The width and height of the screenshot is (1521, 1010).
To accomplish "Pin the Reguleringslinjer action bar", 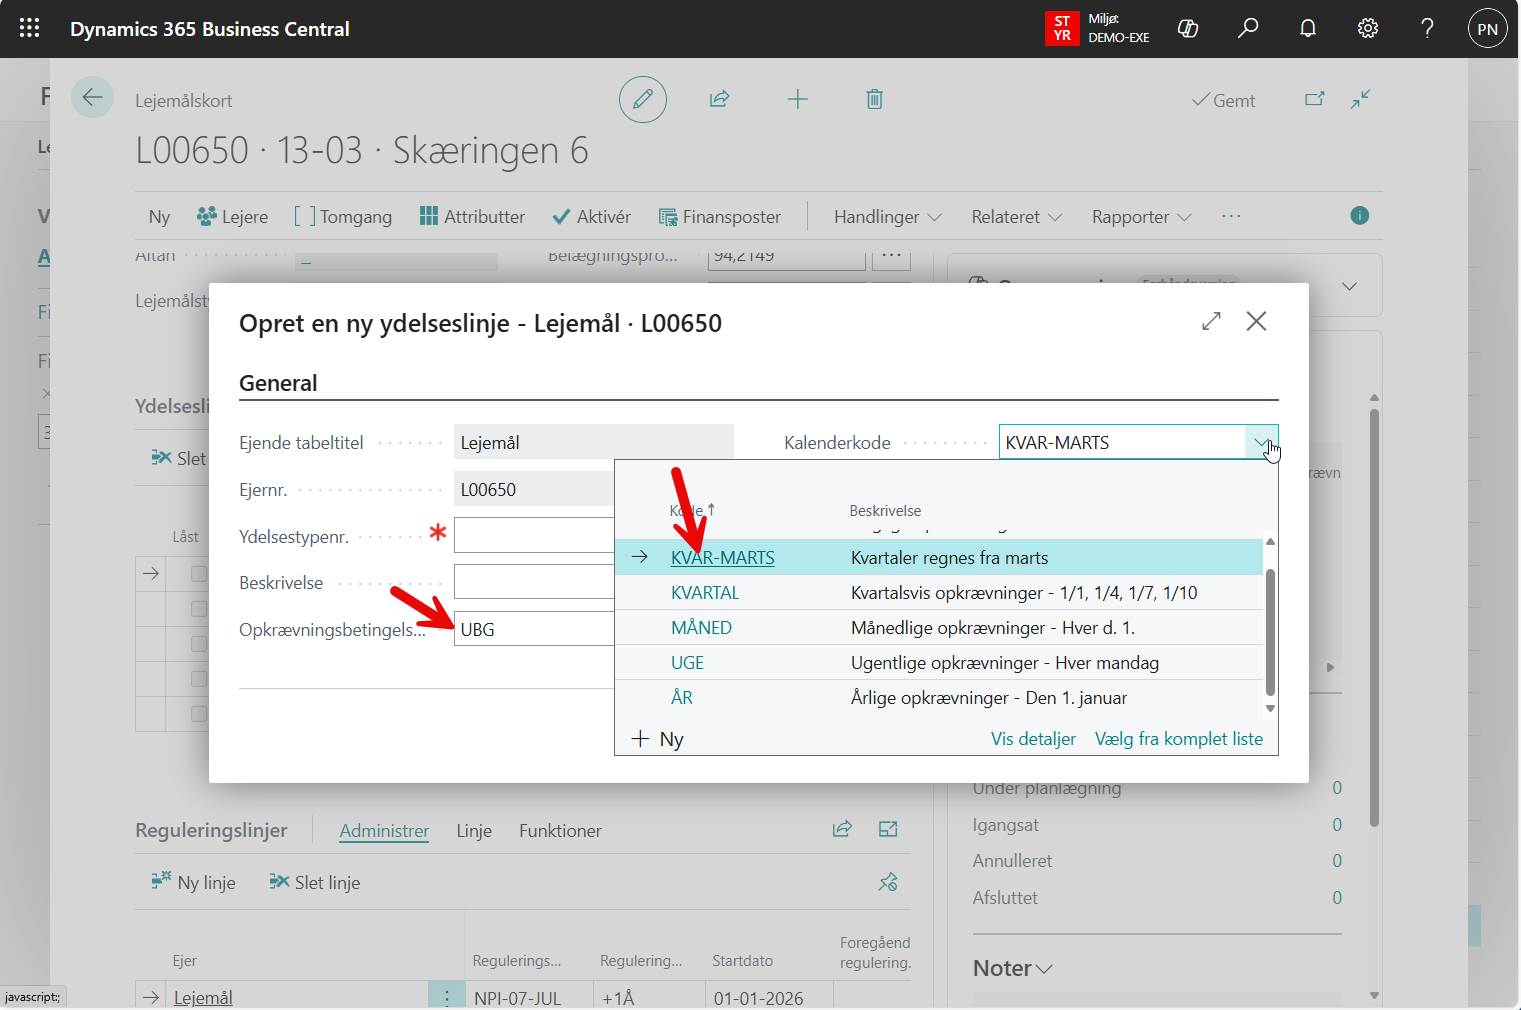I will click(888, 882).
